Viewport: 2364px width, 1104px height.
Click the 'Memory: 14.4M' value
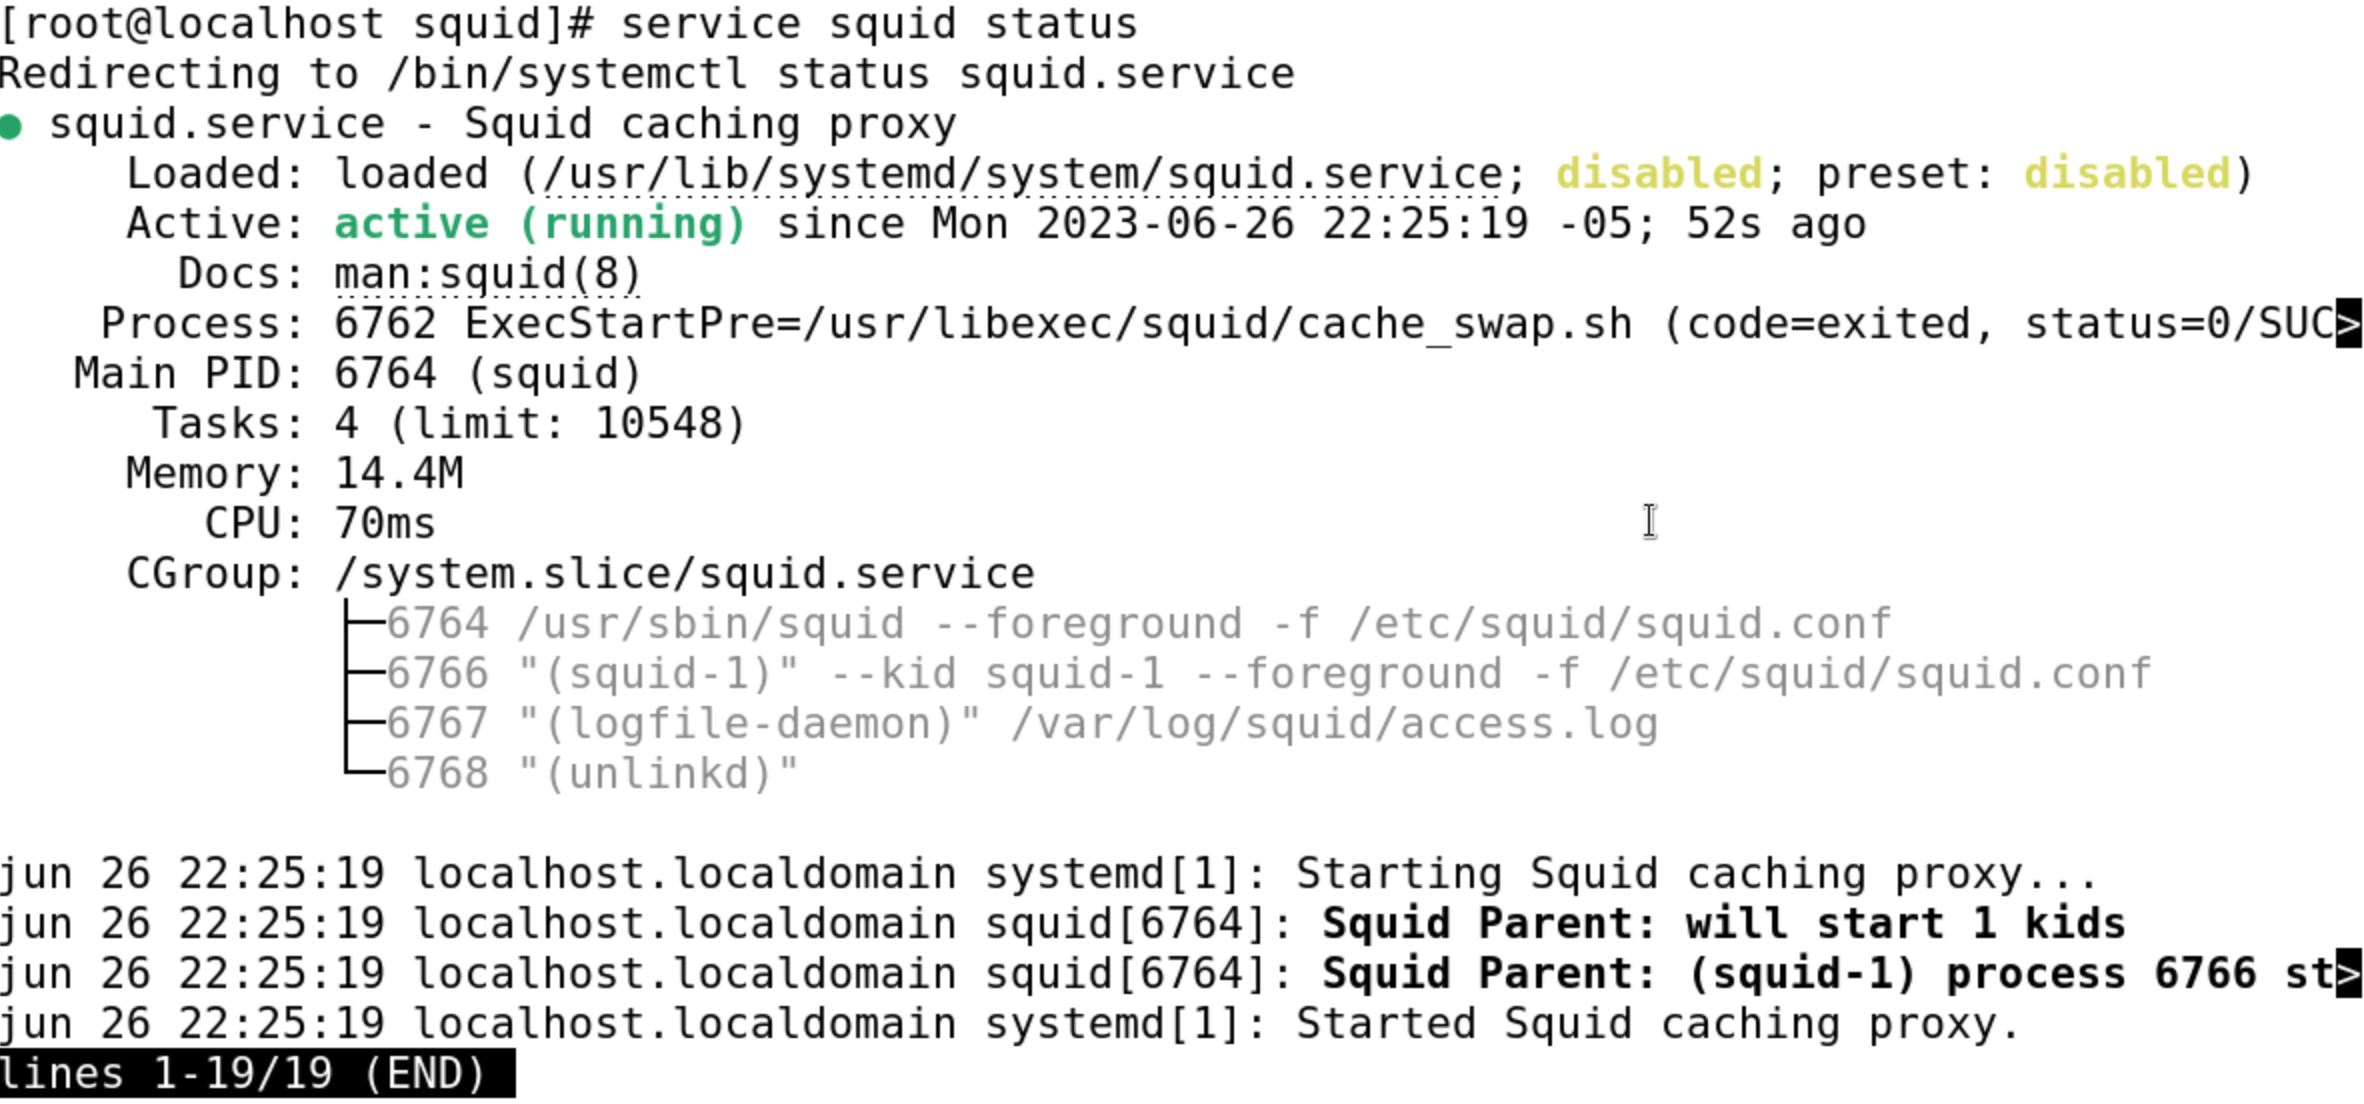pyautogui.click(x=398, y=474)
